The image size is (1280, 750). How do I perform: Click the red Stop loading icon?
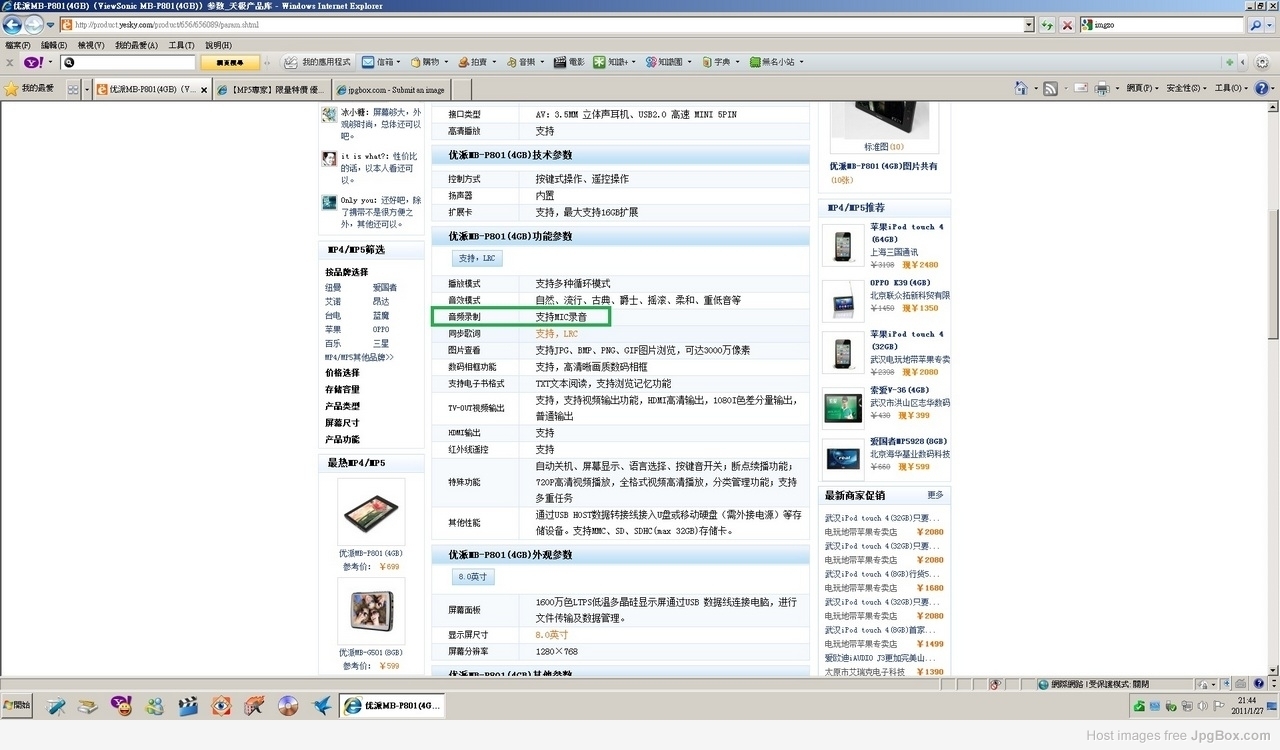1067,25
